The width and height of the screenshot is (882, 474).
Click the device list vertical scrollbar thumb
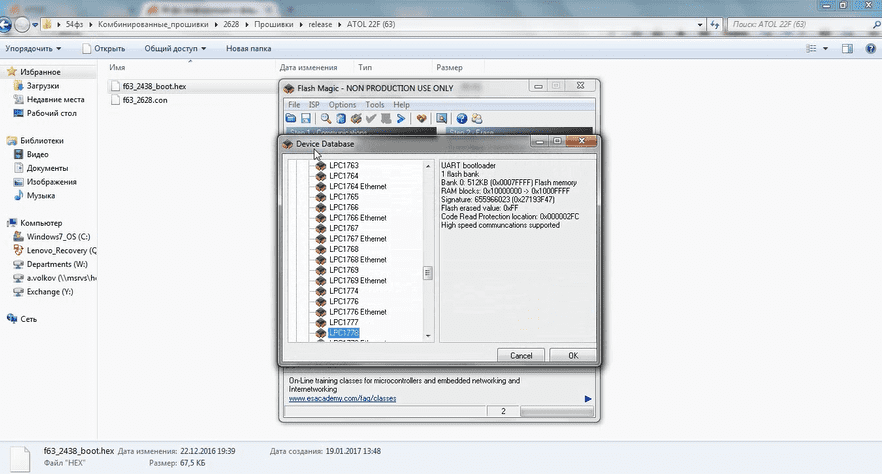tap(428, 273)
